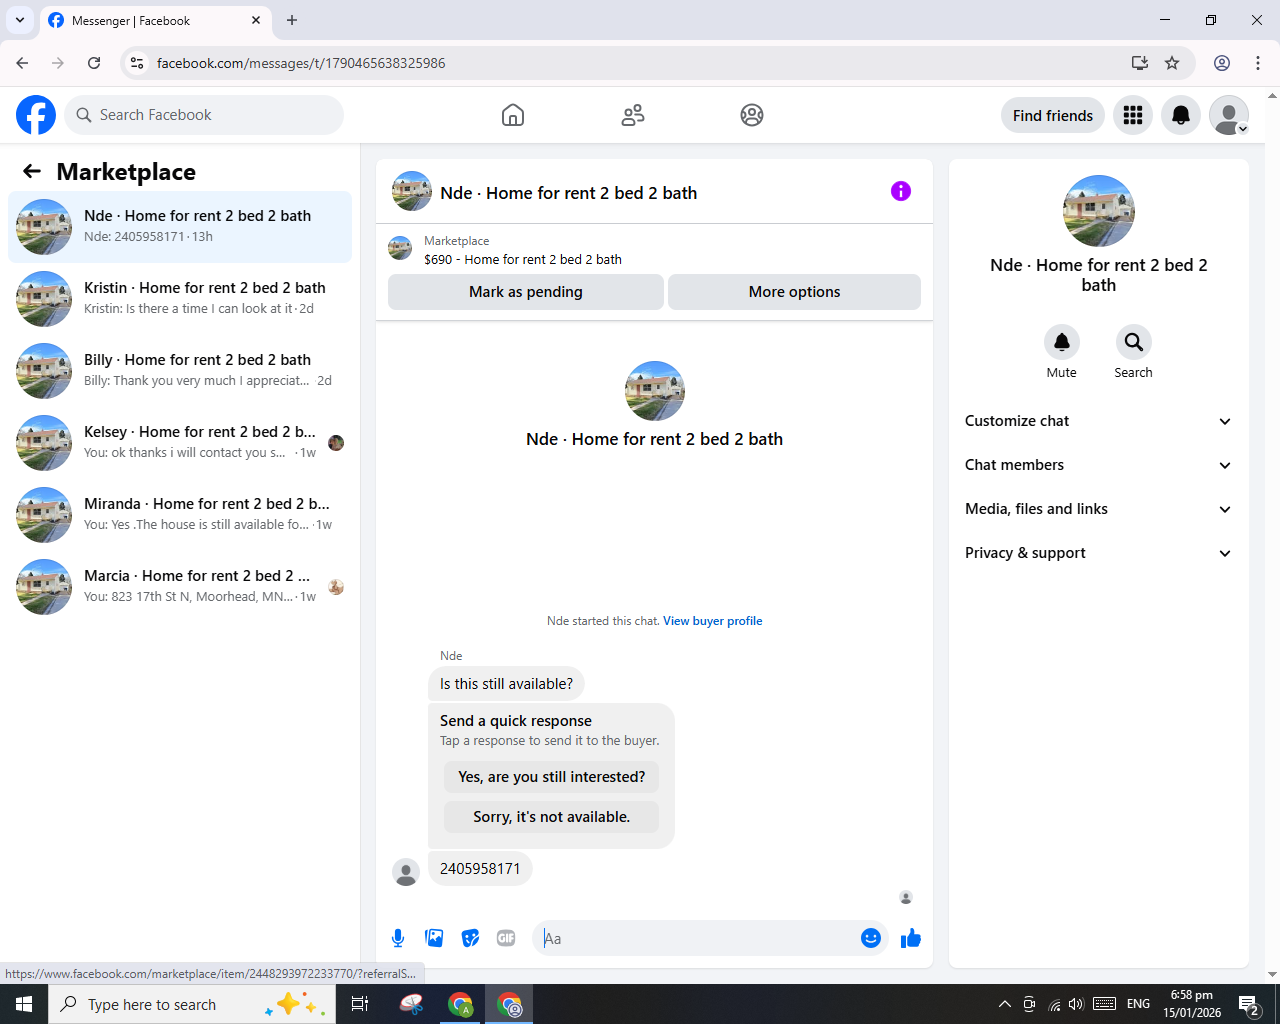Click the purple conversation info icon
Screen dimensions: 1280x1024
pos(901,191)
